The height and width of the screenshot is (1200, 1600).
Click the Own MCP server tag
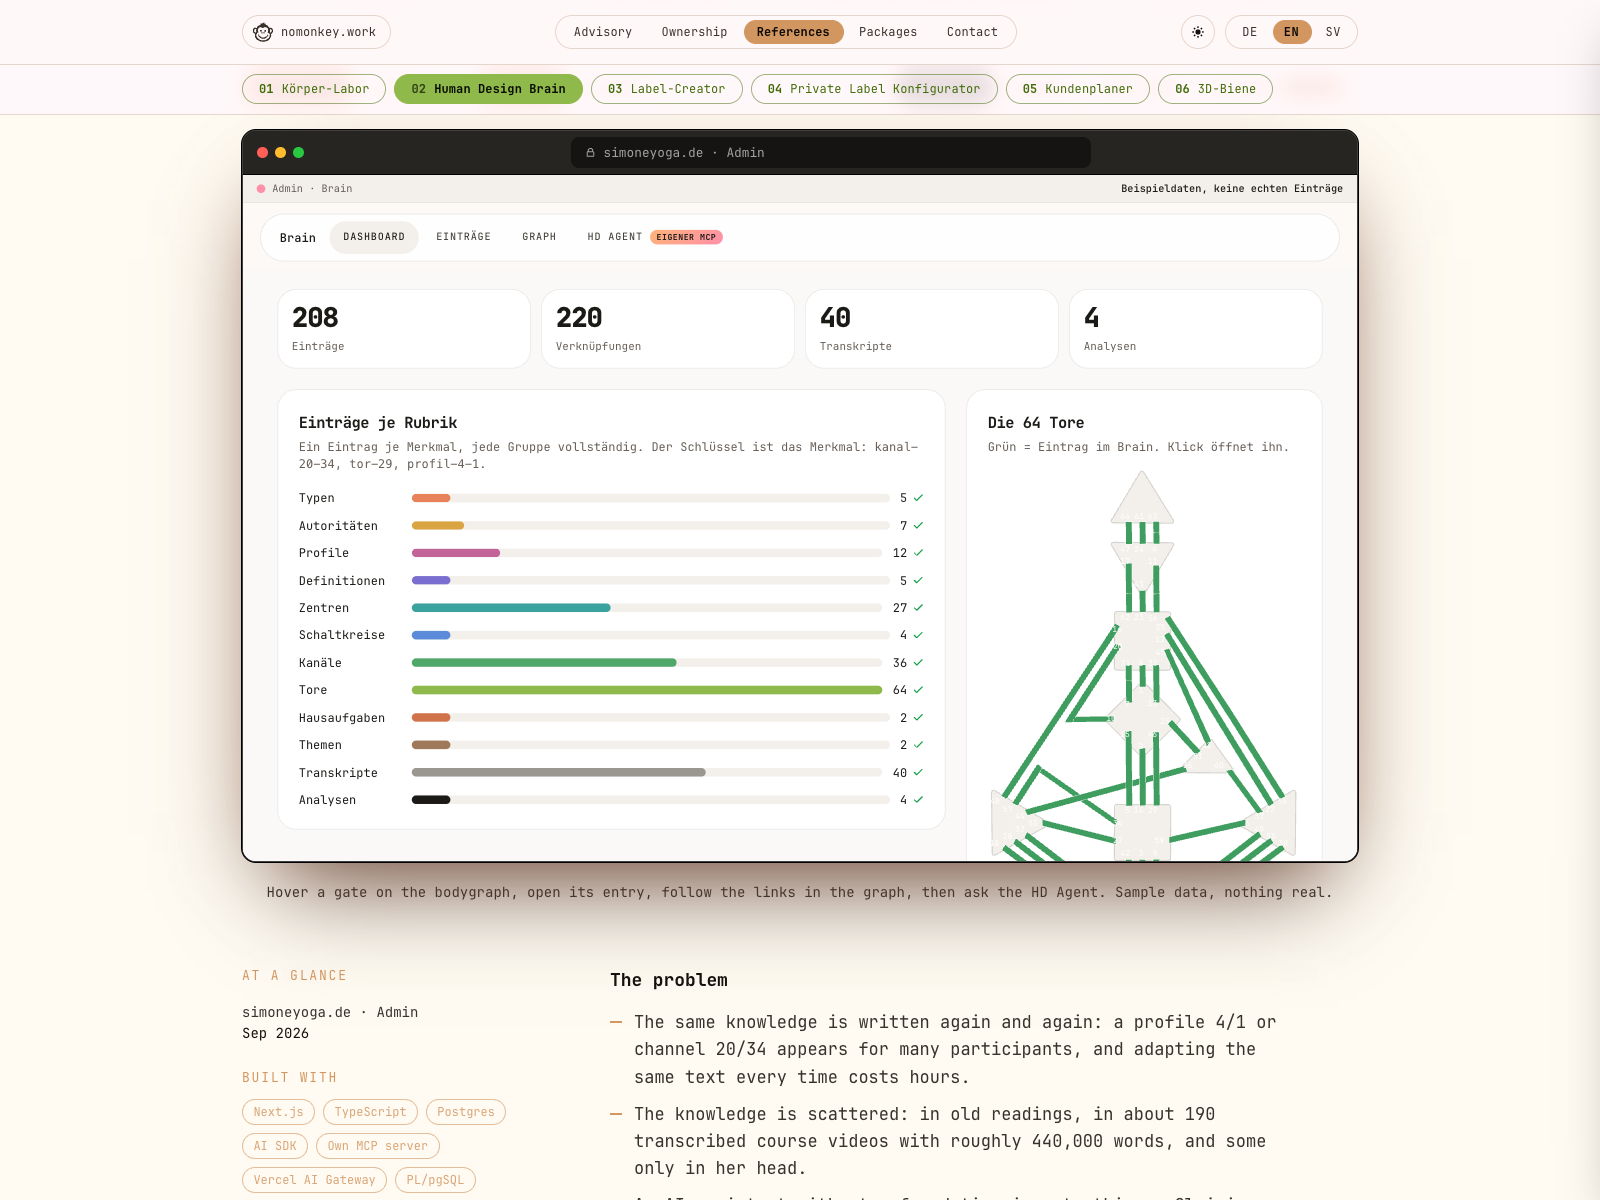[x=378, y=1146]
